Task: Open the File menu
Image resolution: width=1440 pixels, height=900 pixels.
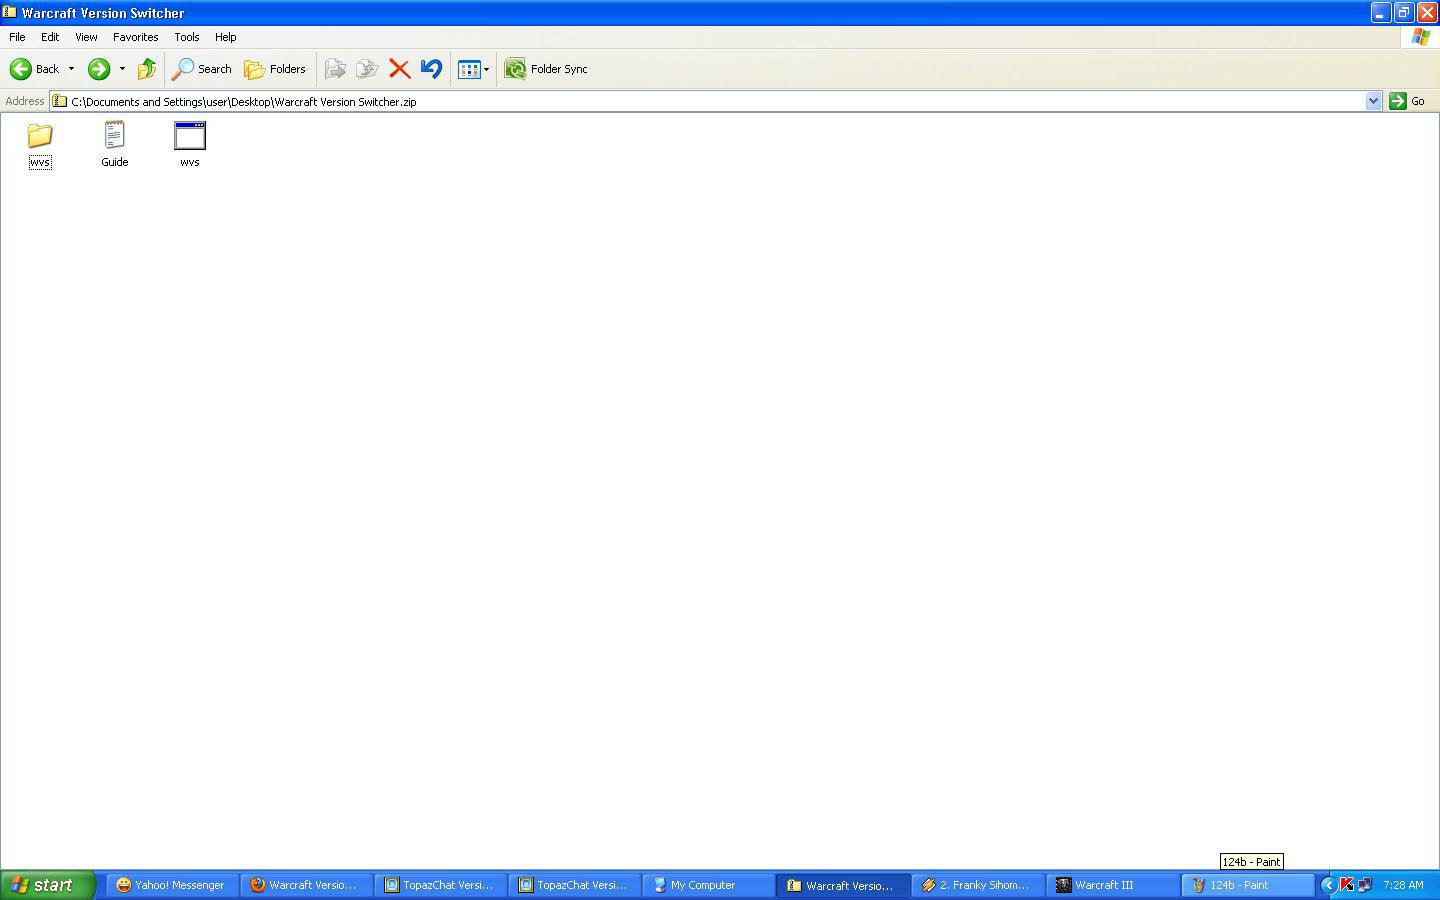Action: (x=17, y=37)
